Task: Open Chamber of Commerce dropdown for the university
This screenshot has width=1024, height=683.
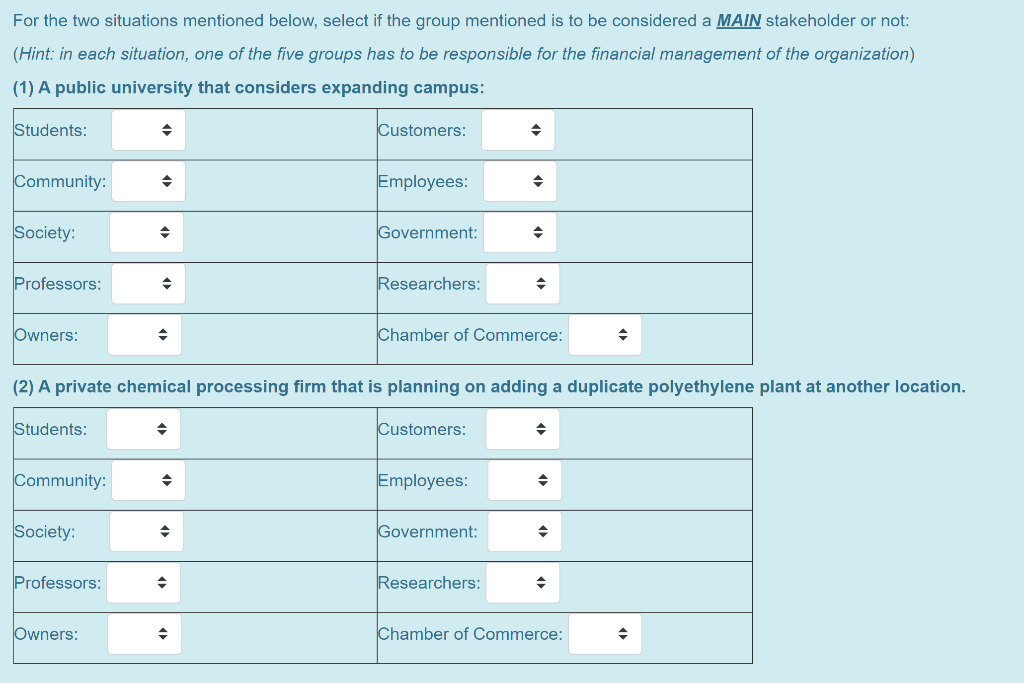Action: [604, 334]
